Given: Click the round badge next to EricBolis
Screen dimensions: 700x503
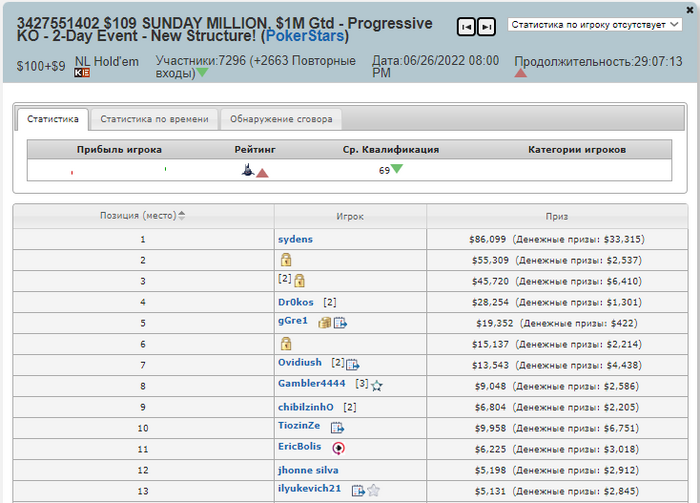Looking at the screenshot, I should pyautogui.click(x=339, y=448).
